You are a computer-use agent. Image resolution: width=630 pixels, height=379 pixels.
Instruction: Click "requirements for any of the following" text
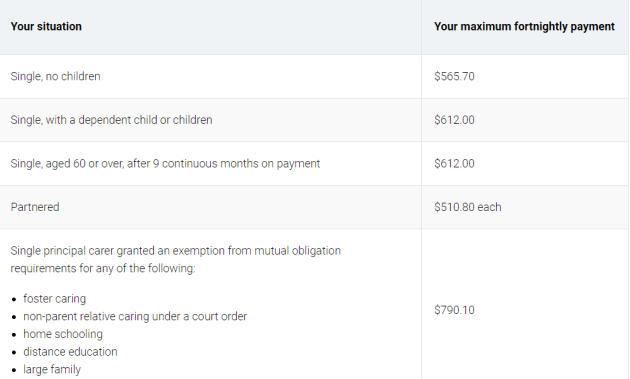click(103, 268)
